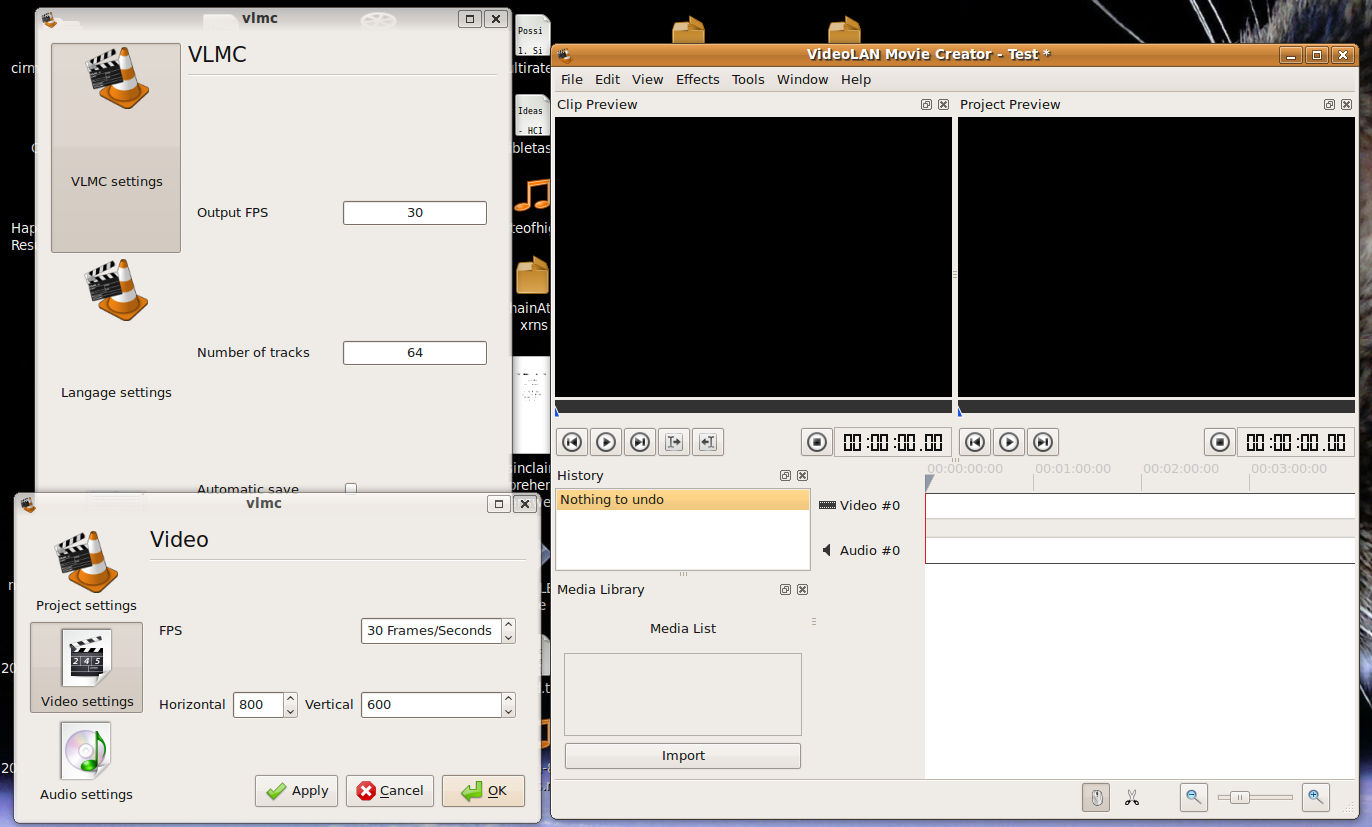Close the Clip Preview panel

tap(943, 105)
